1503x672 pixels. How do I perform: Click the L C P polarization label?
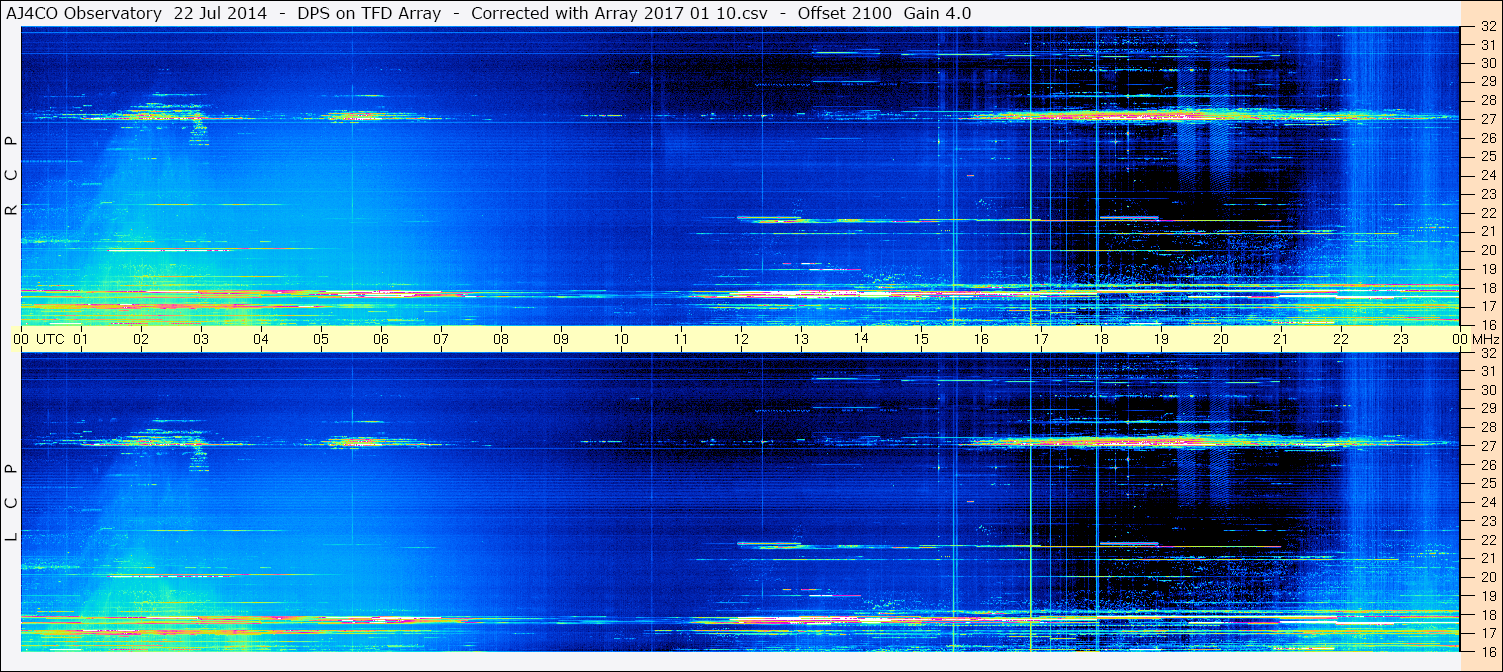click(x=11, y=503)
